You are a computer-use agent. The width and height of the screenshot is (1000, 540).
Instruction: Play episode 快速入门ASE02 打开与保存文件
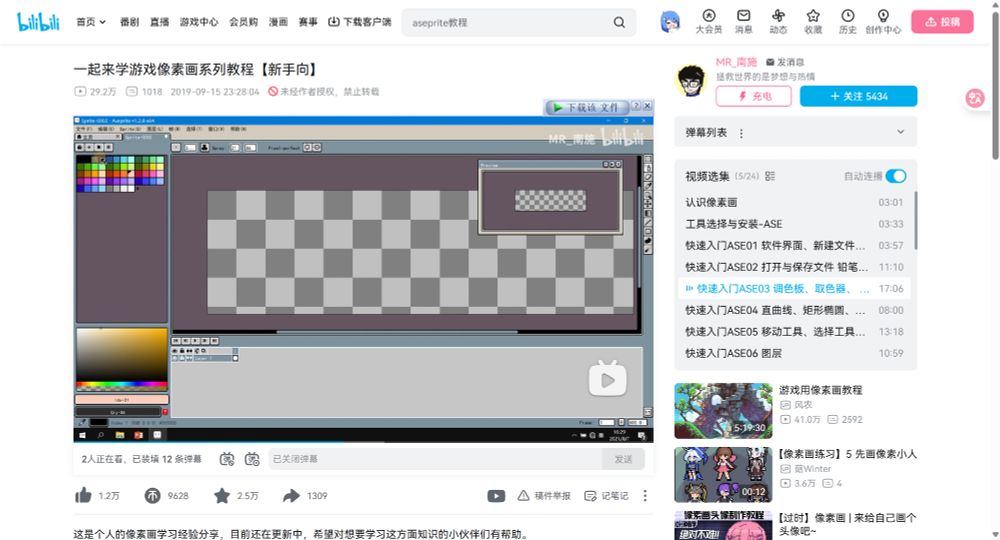(x=795, y=267)
